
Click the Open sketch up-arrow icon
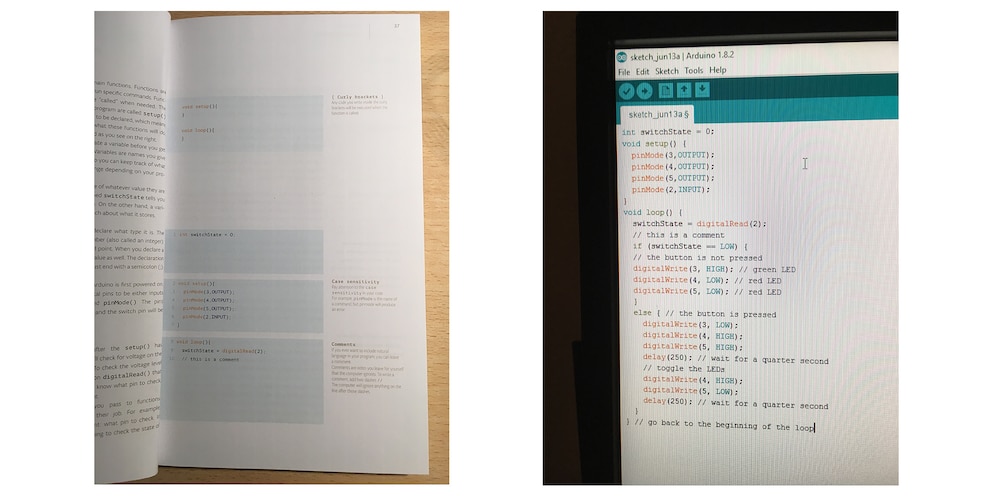(684, 90)
